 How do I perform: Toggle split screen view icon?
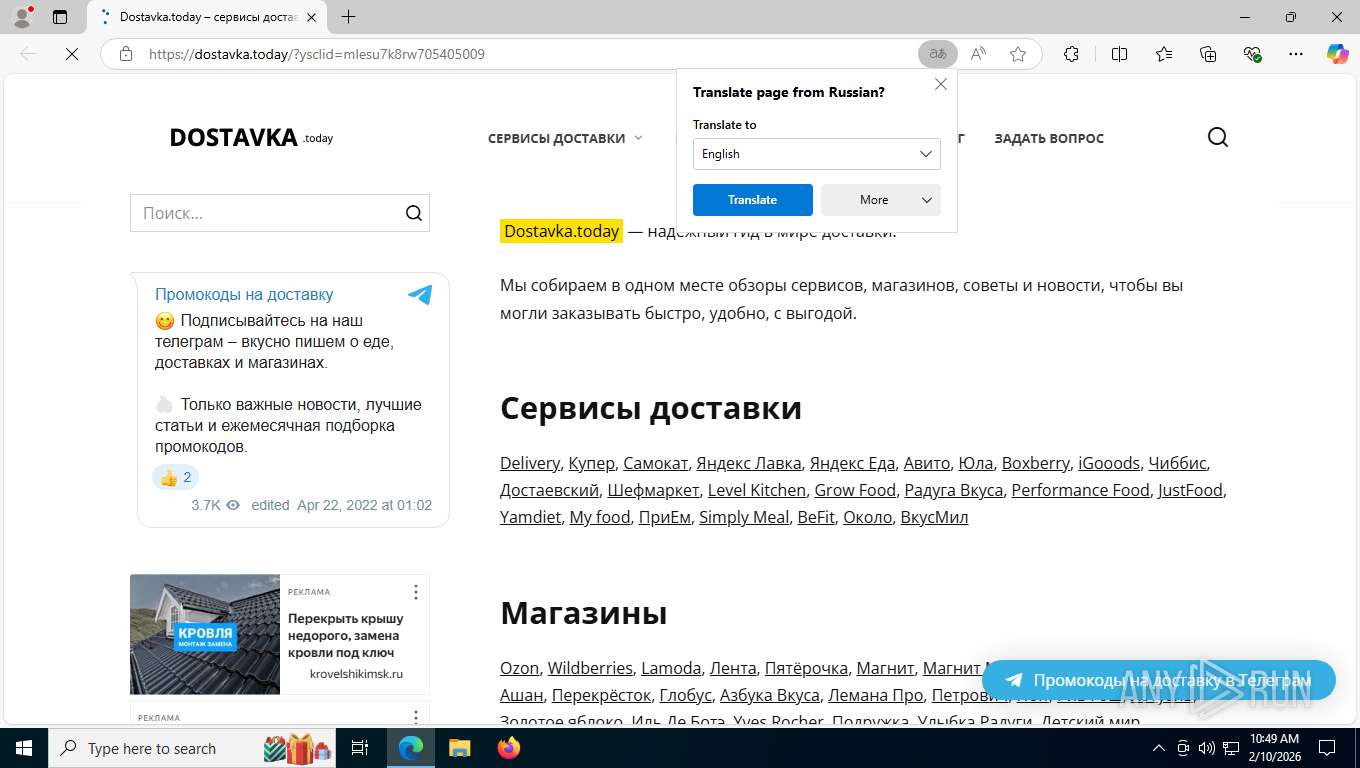point(1120,54)
